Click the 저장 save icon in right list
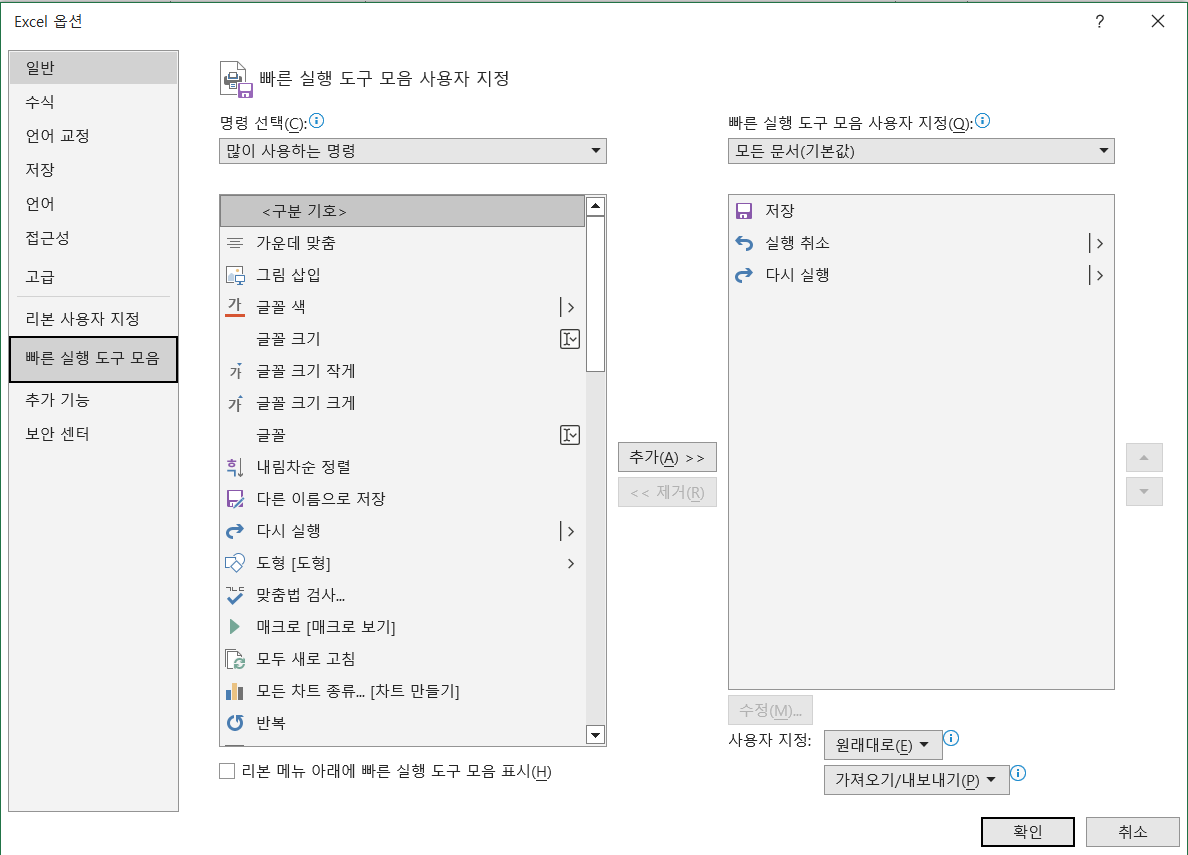Screen dimensions: 1188x855 click(744, 211)
